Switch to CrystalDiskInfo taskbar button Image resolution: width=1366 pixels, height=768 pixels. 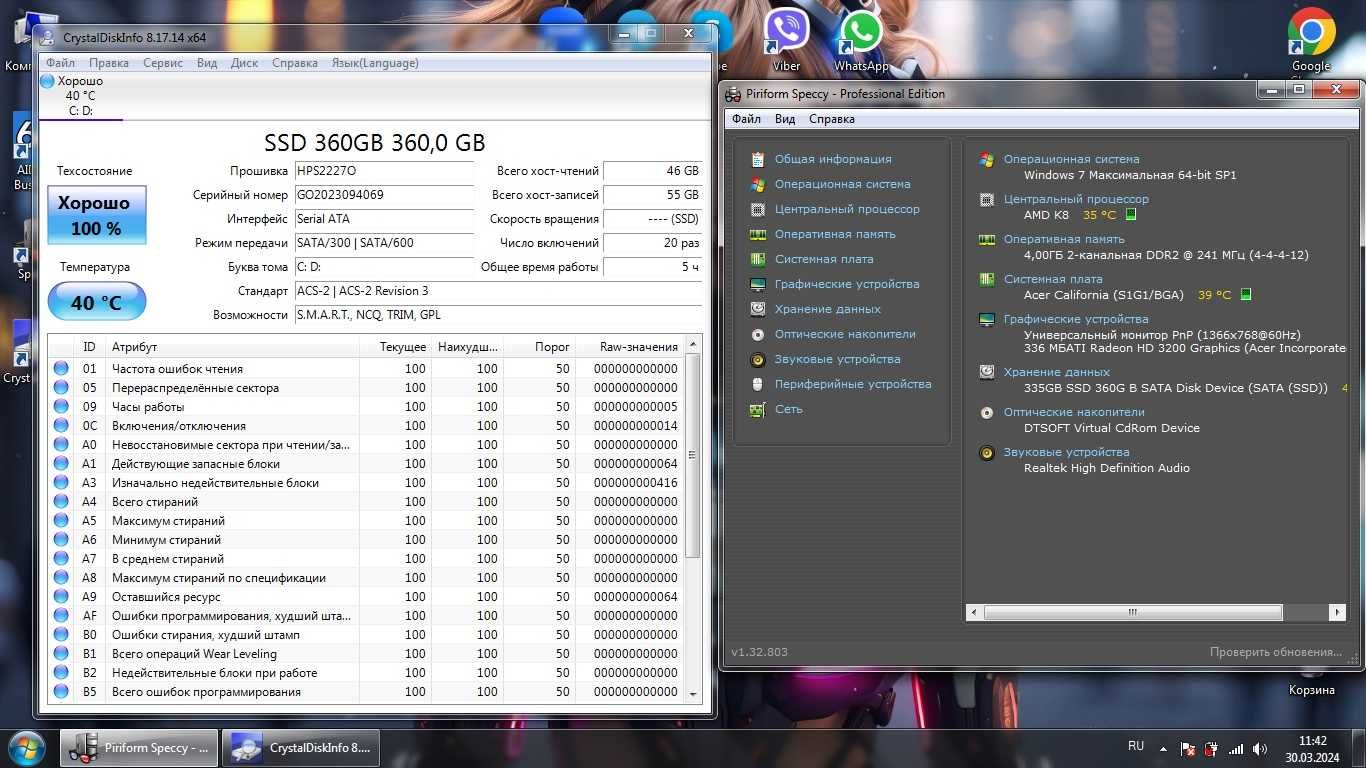click(302, 748)
